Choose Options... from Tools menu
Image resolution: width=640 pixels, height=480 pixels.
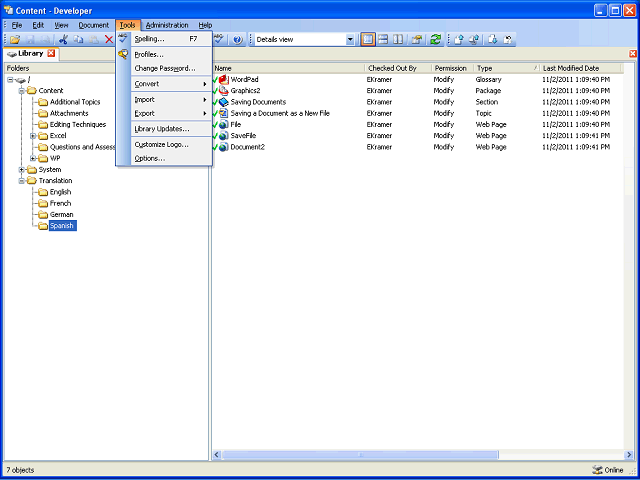pyautogui.click(x=164, y=158)
